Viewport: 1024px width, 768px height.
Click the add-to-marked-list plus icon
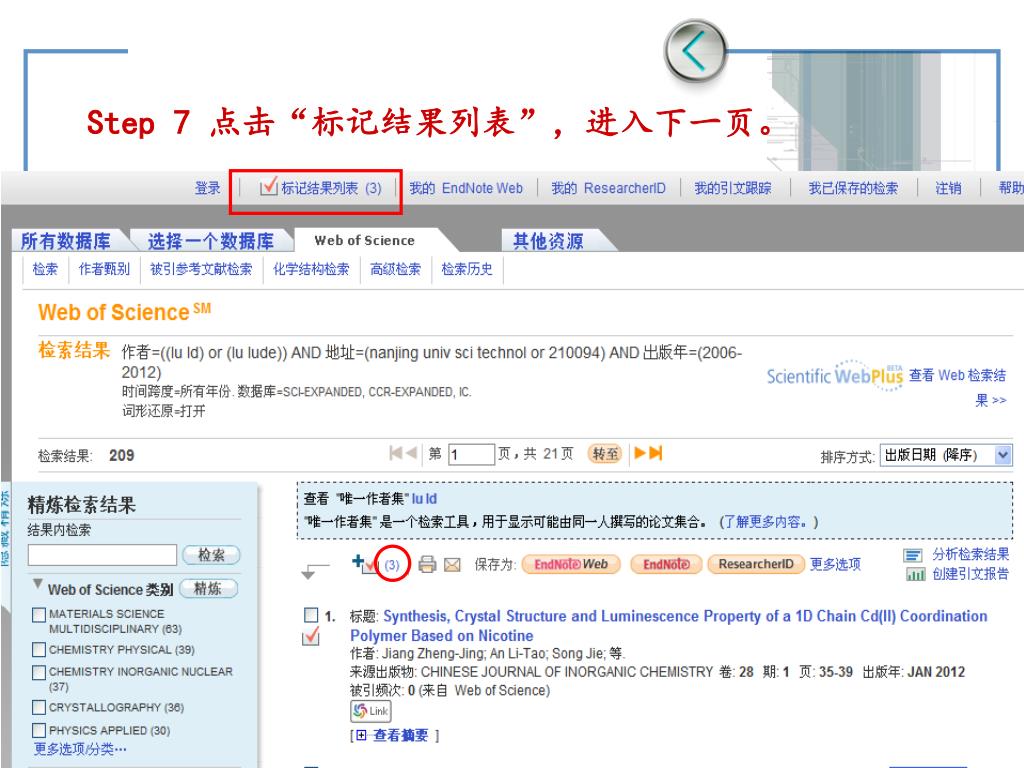click(364, 563)
